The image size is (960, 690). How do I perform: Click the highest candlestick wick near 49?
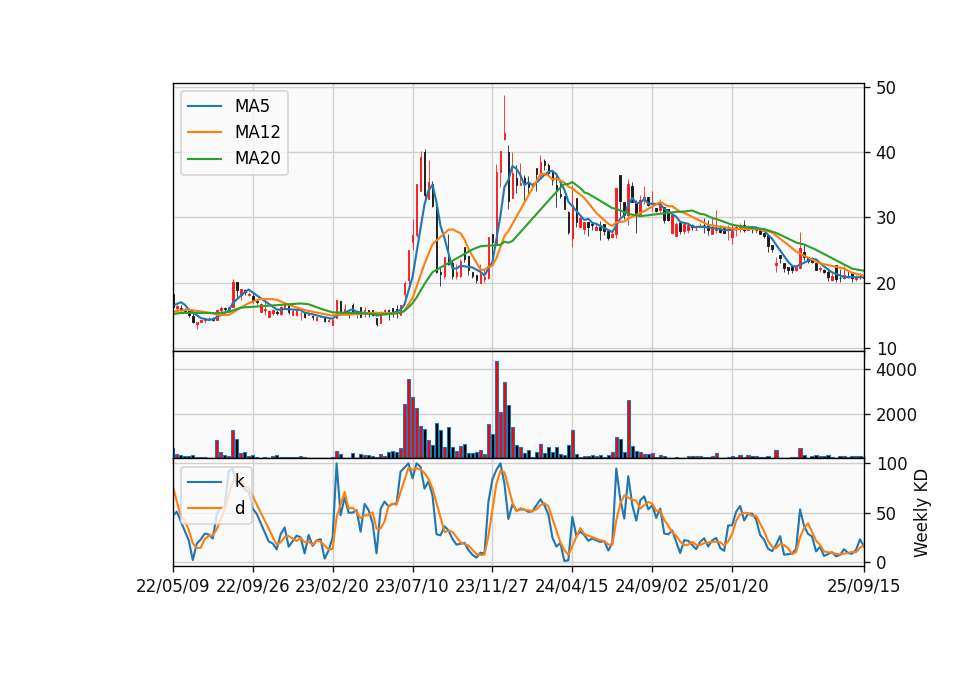504,118
